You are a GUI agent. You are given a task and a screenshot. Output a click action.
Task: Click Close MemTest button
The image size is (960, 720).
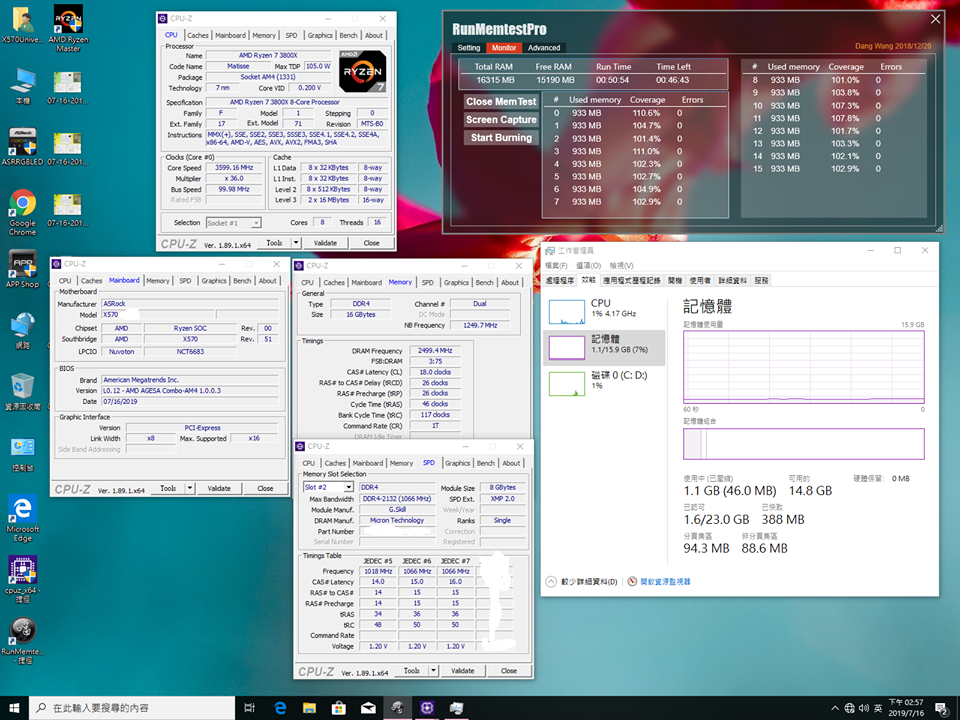pos(501,102)
